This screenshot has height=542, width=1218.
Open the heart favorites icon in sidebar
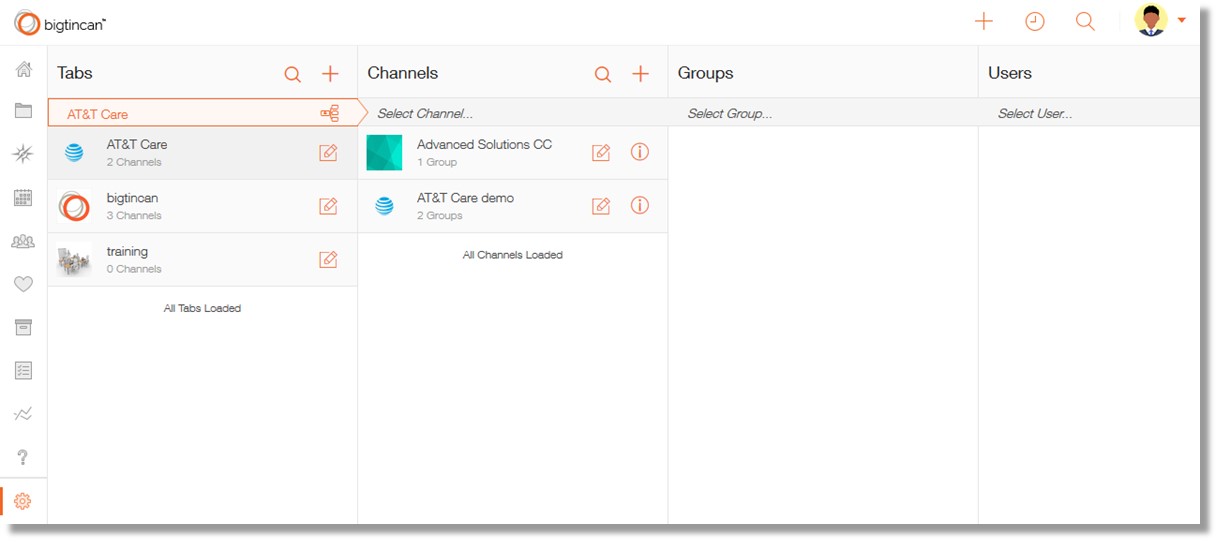(x=23, y=284)
